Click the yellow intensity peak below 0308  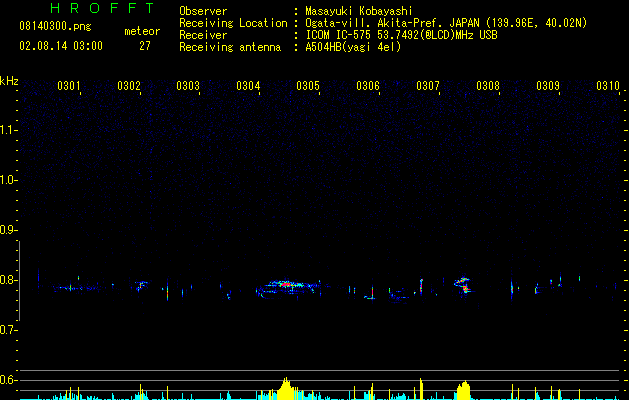coord(464,390)
